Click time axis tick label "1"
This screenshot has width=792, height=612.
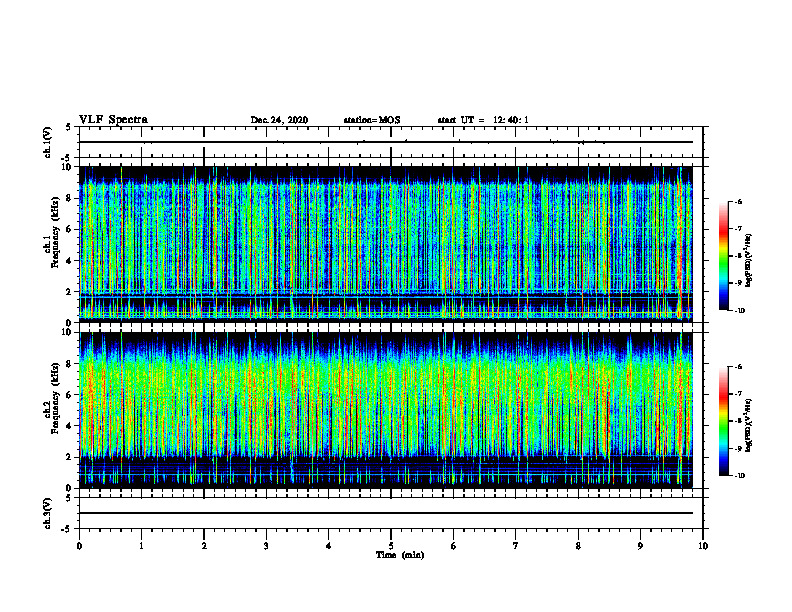point(142,546)
